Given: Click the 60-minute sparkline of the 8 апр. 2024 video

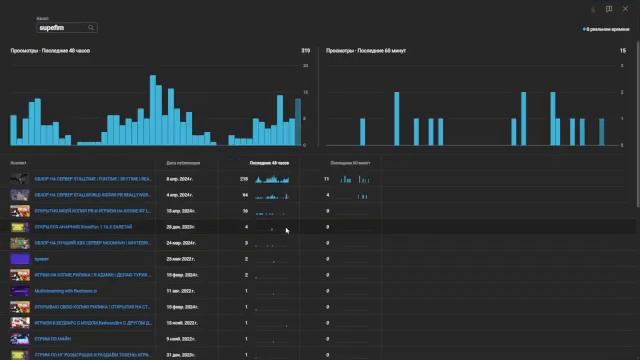Looking at the screenshot, I should coord(355,179).
